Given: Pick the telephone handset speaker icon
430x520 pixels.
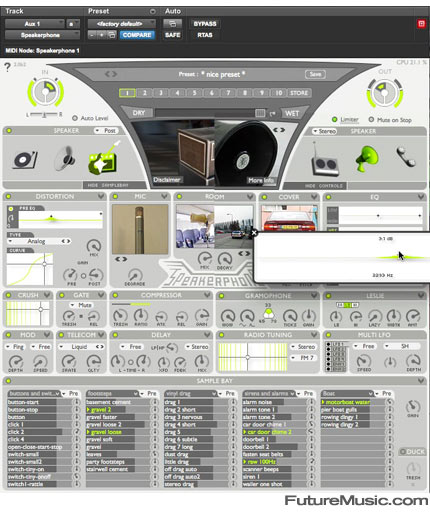Looking at the screenshot, I should pyautogui.click(x=406, y=157).
